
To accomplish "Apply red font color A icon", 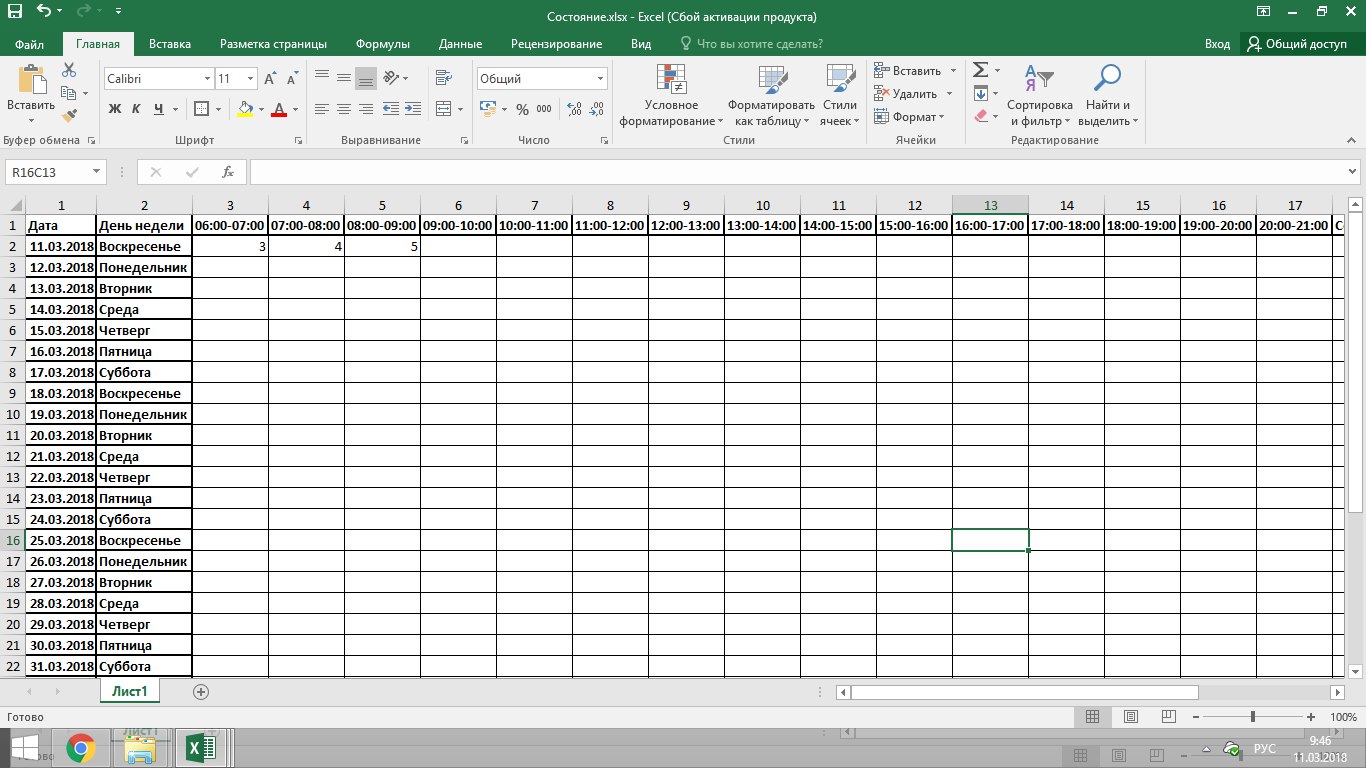I will tap(280, 109).
